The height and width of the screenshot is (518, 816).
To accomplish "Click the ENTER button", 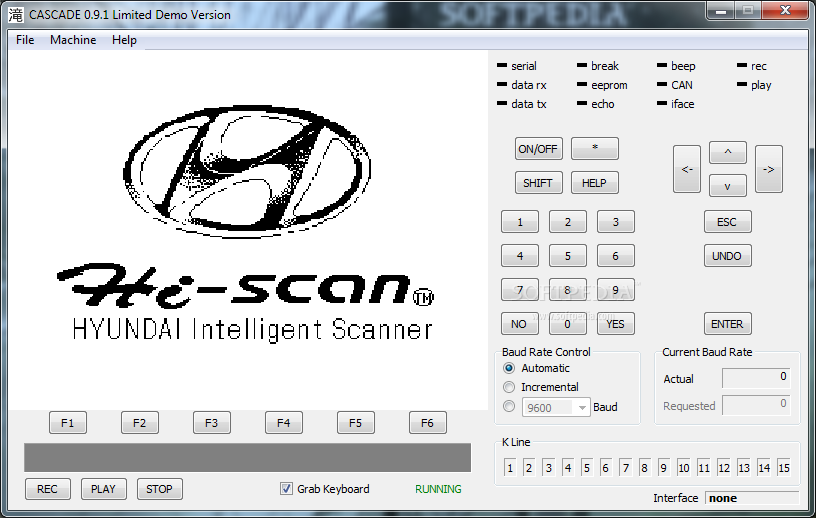I will [x=728, y=324].
